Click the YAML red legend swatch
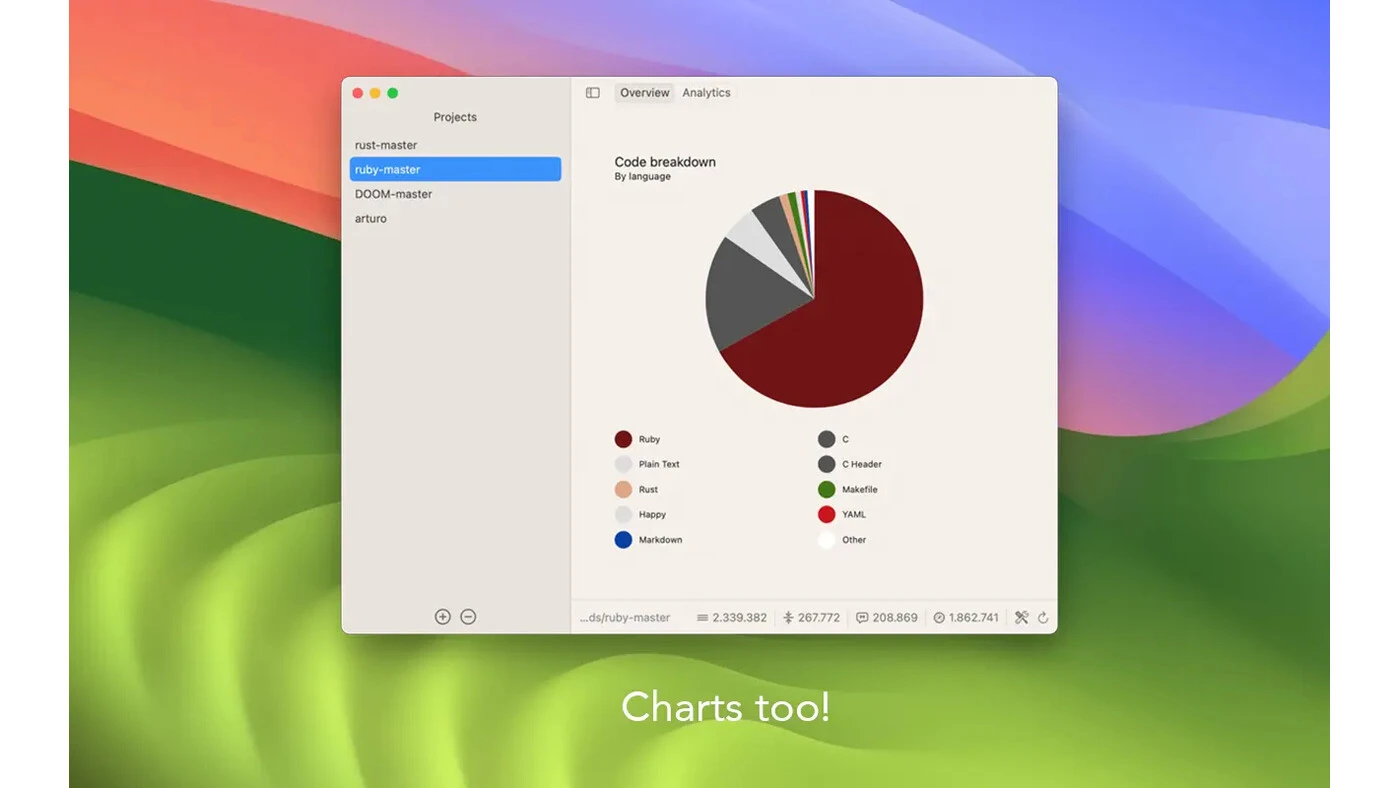 click(826, 515)
